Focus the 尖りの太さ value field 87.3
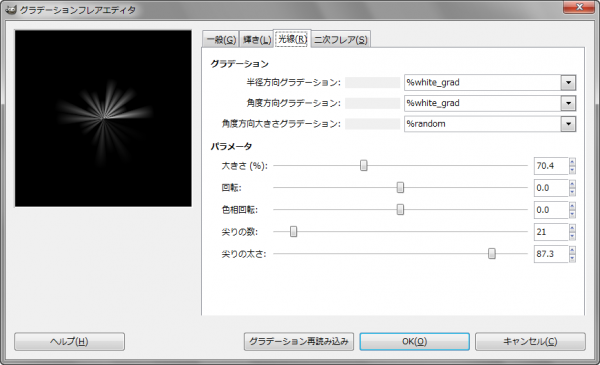 (x=551, y=254)
